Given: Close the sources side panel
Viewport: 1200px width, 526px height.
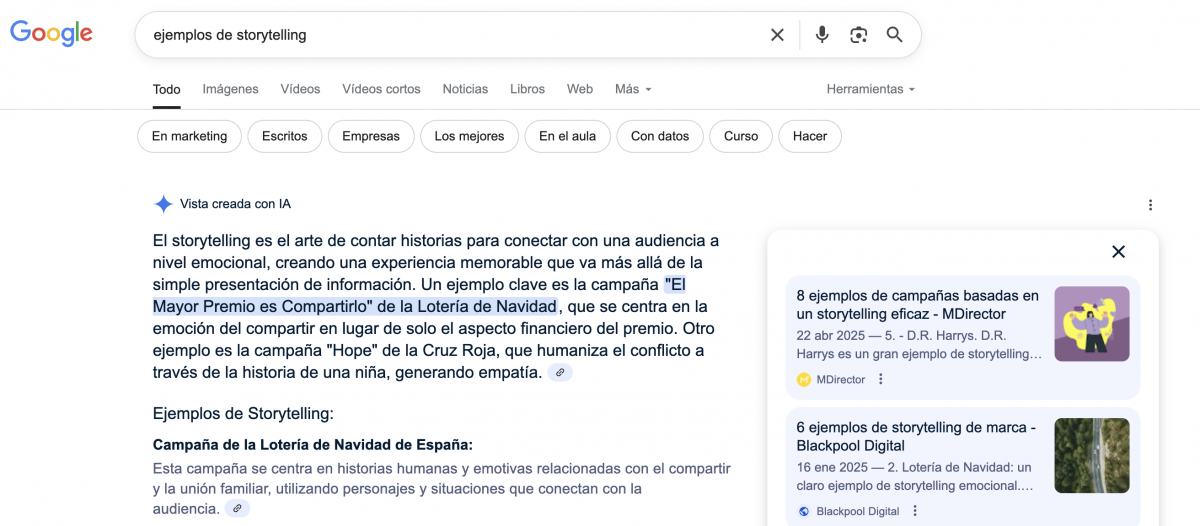Looking at the screenshot, I should (x=1119, y=252).
